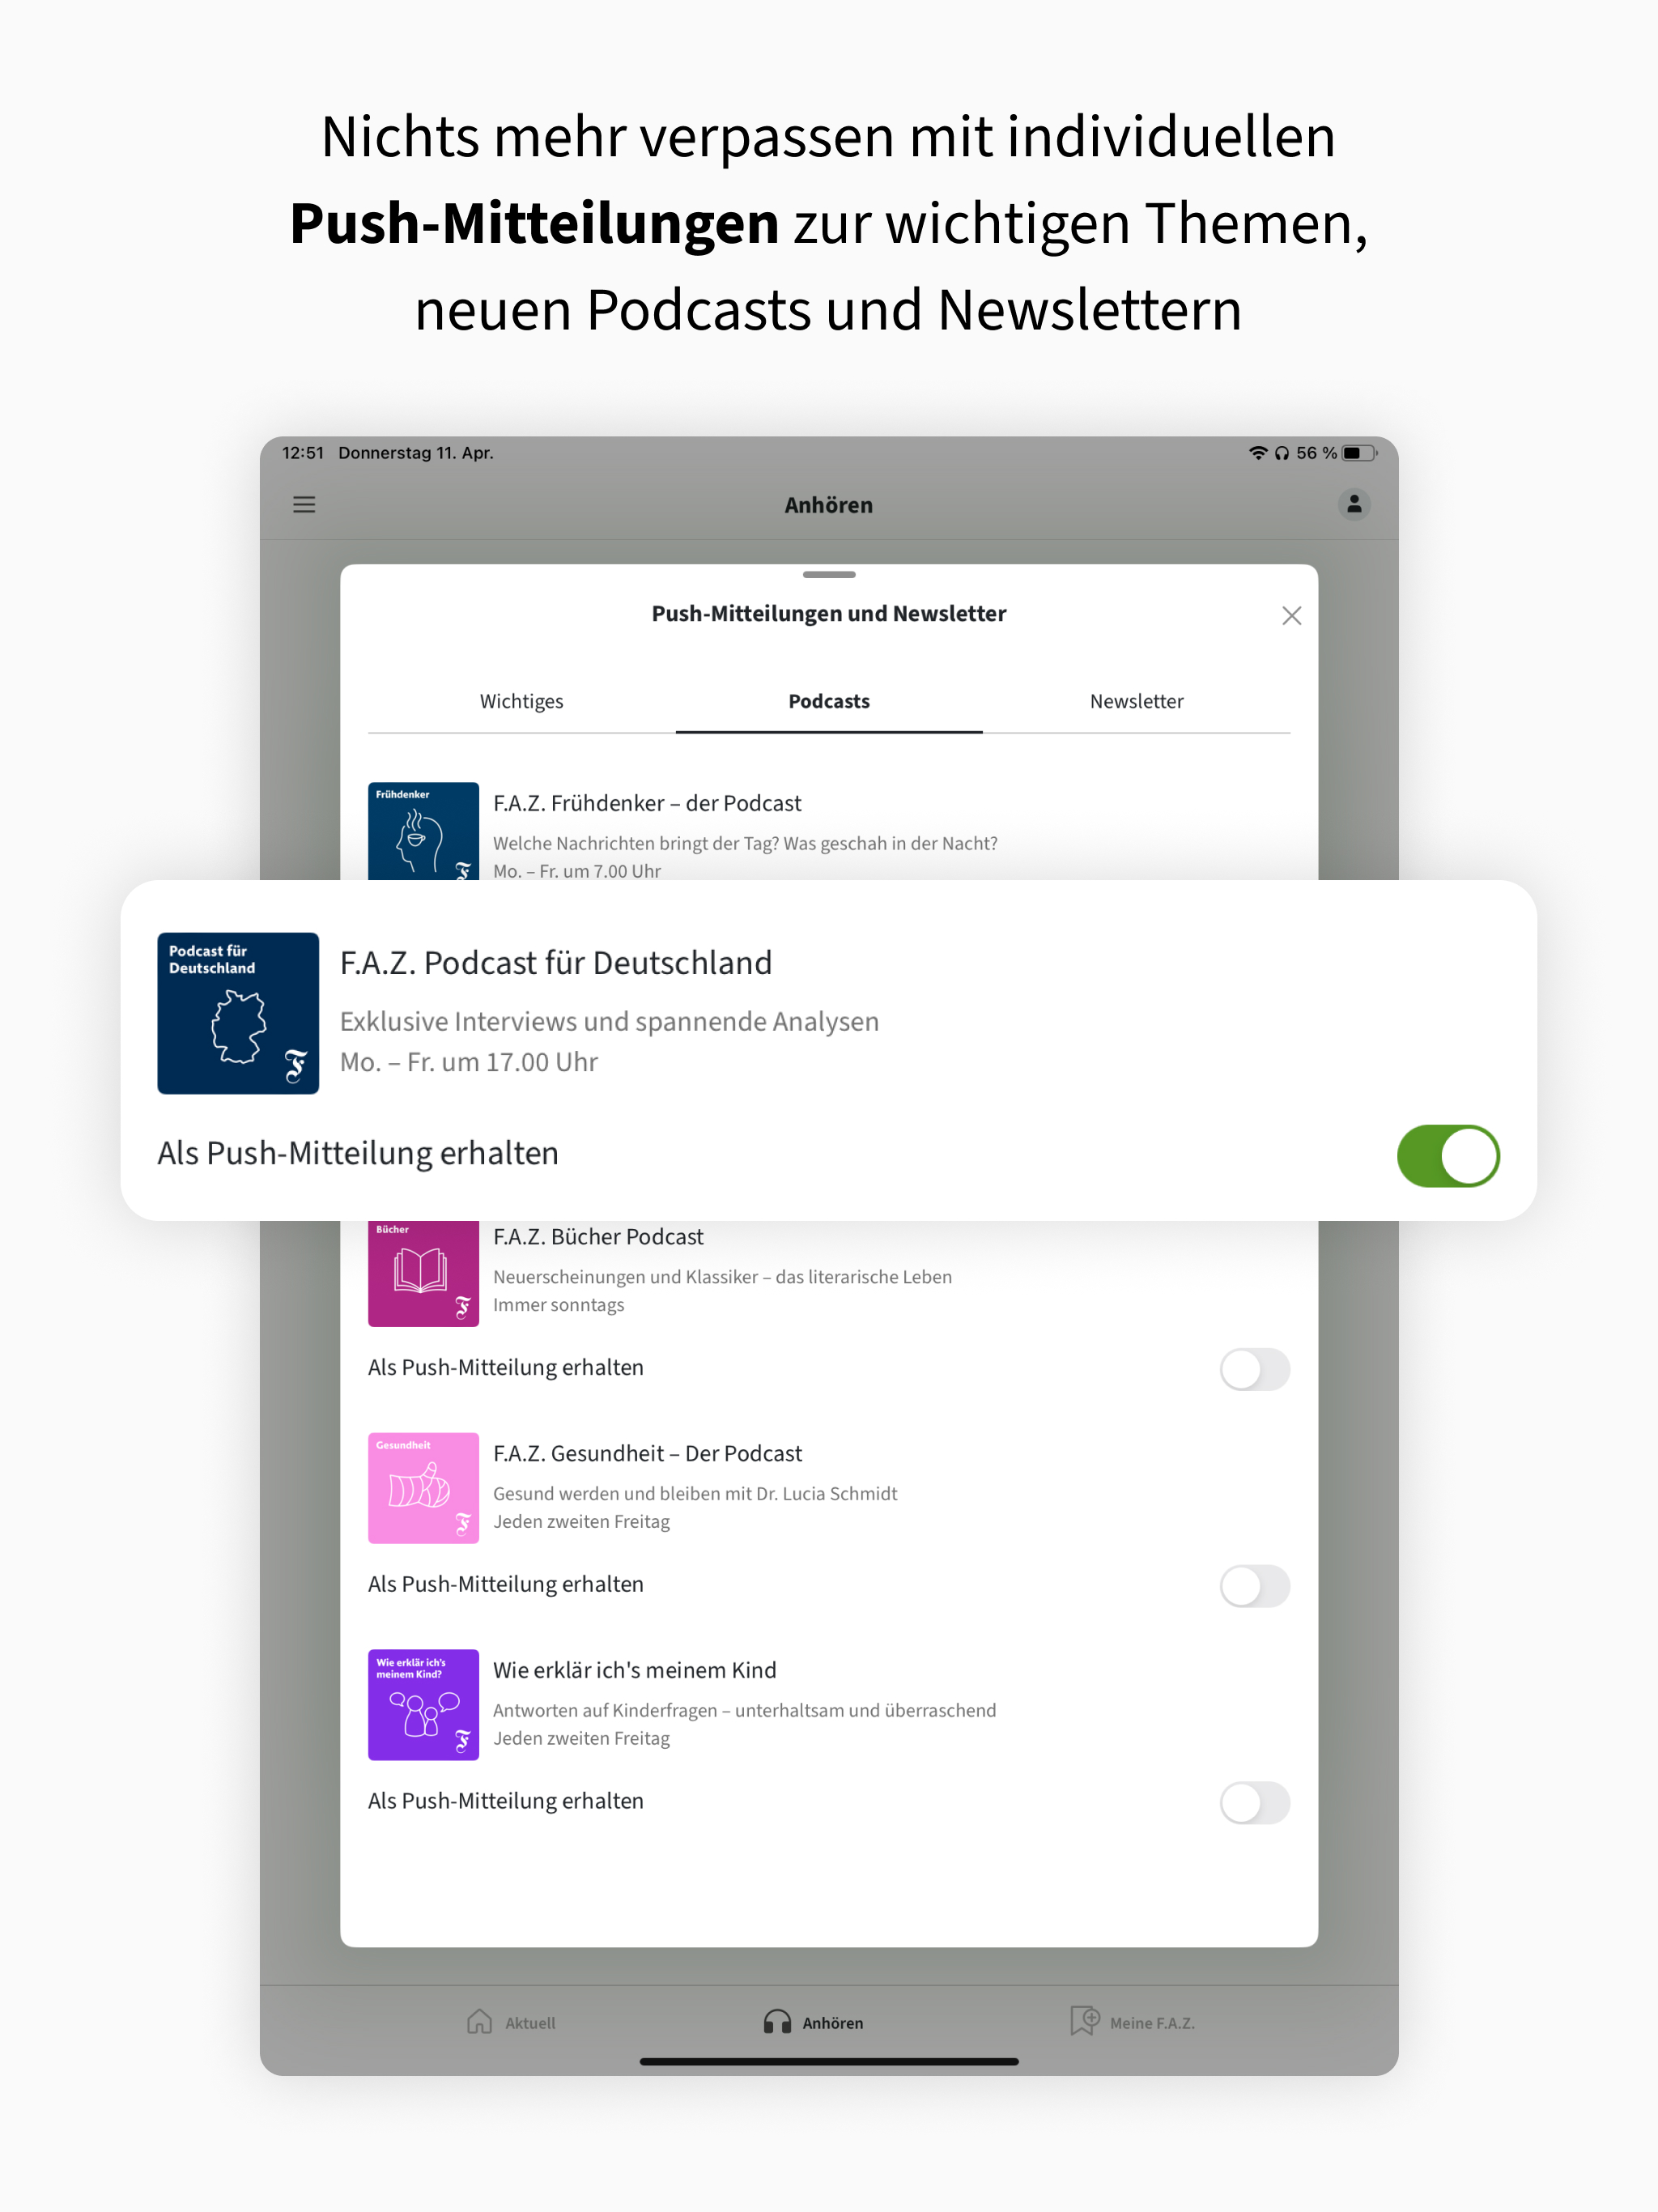Tap the Anhören headphones icon
Screen dimensions: 1658x2212
pos(777,2022)
